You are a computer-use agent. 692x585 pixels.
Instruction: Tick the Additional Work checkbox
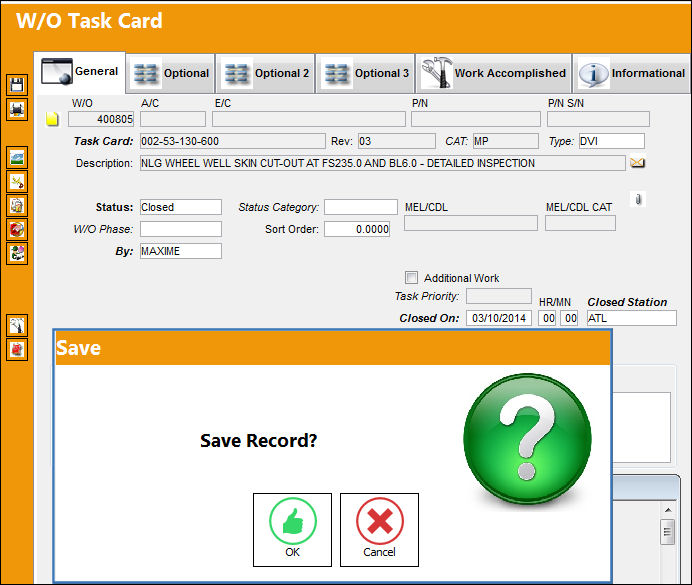pyautogui.click(x=411, y=278)
